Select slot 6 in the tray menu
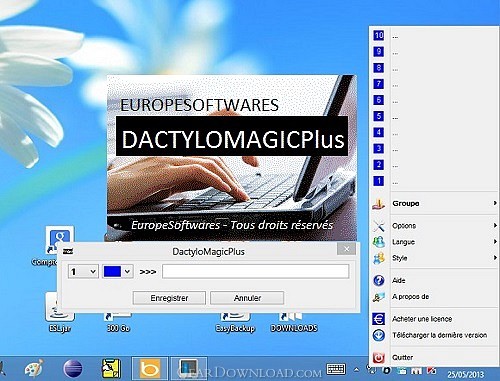Viewport: 500px width, 381px height. [x=433, y=100]
